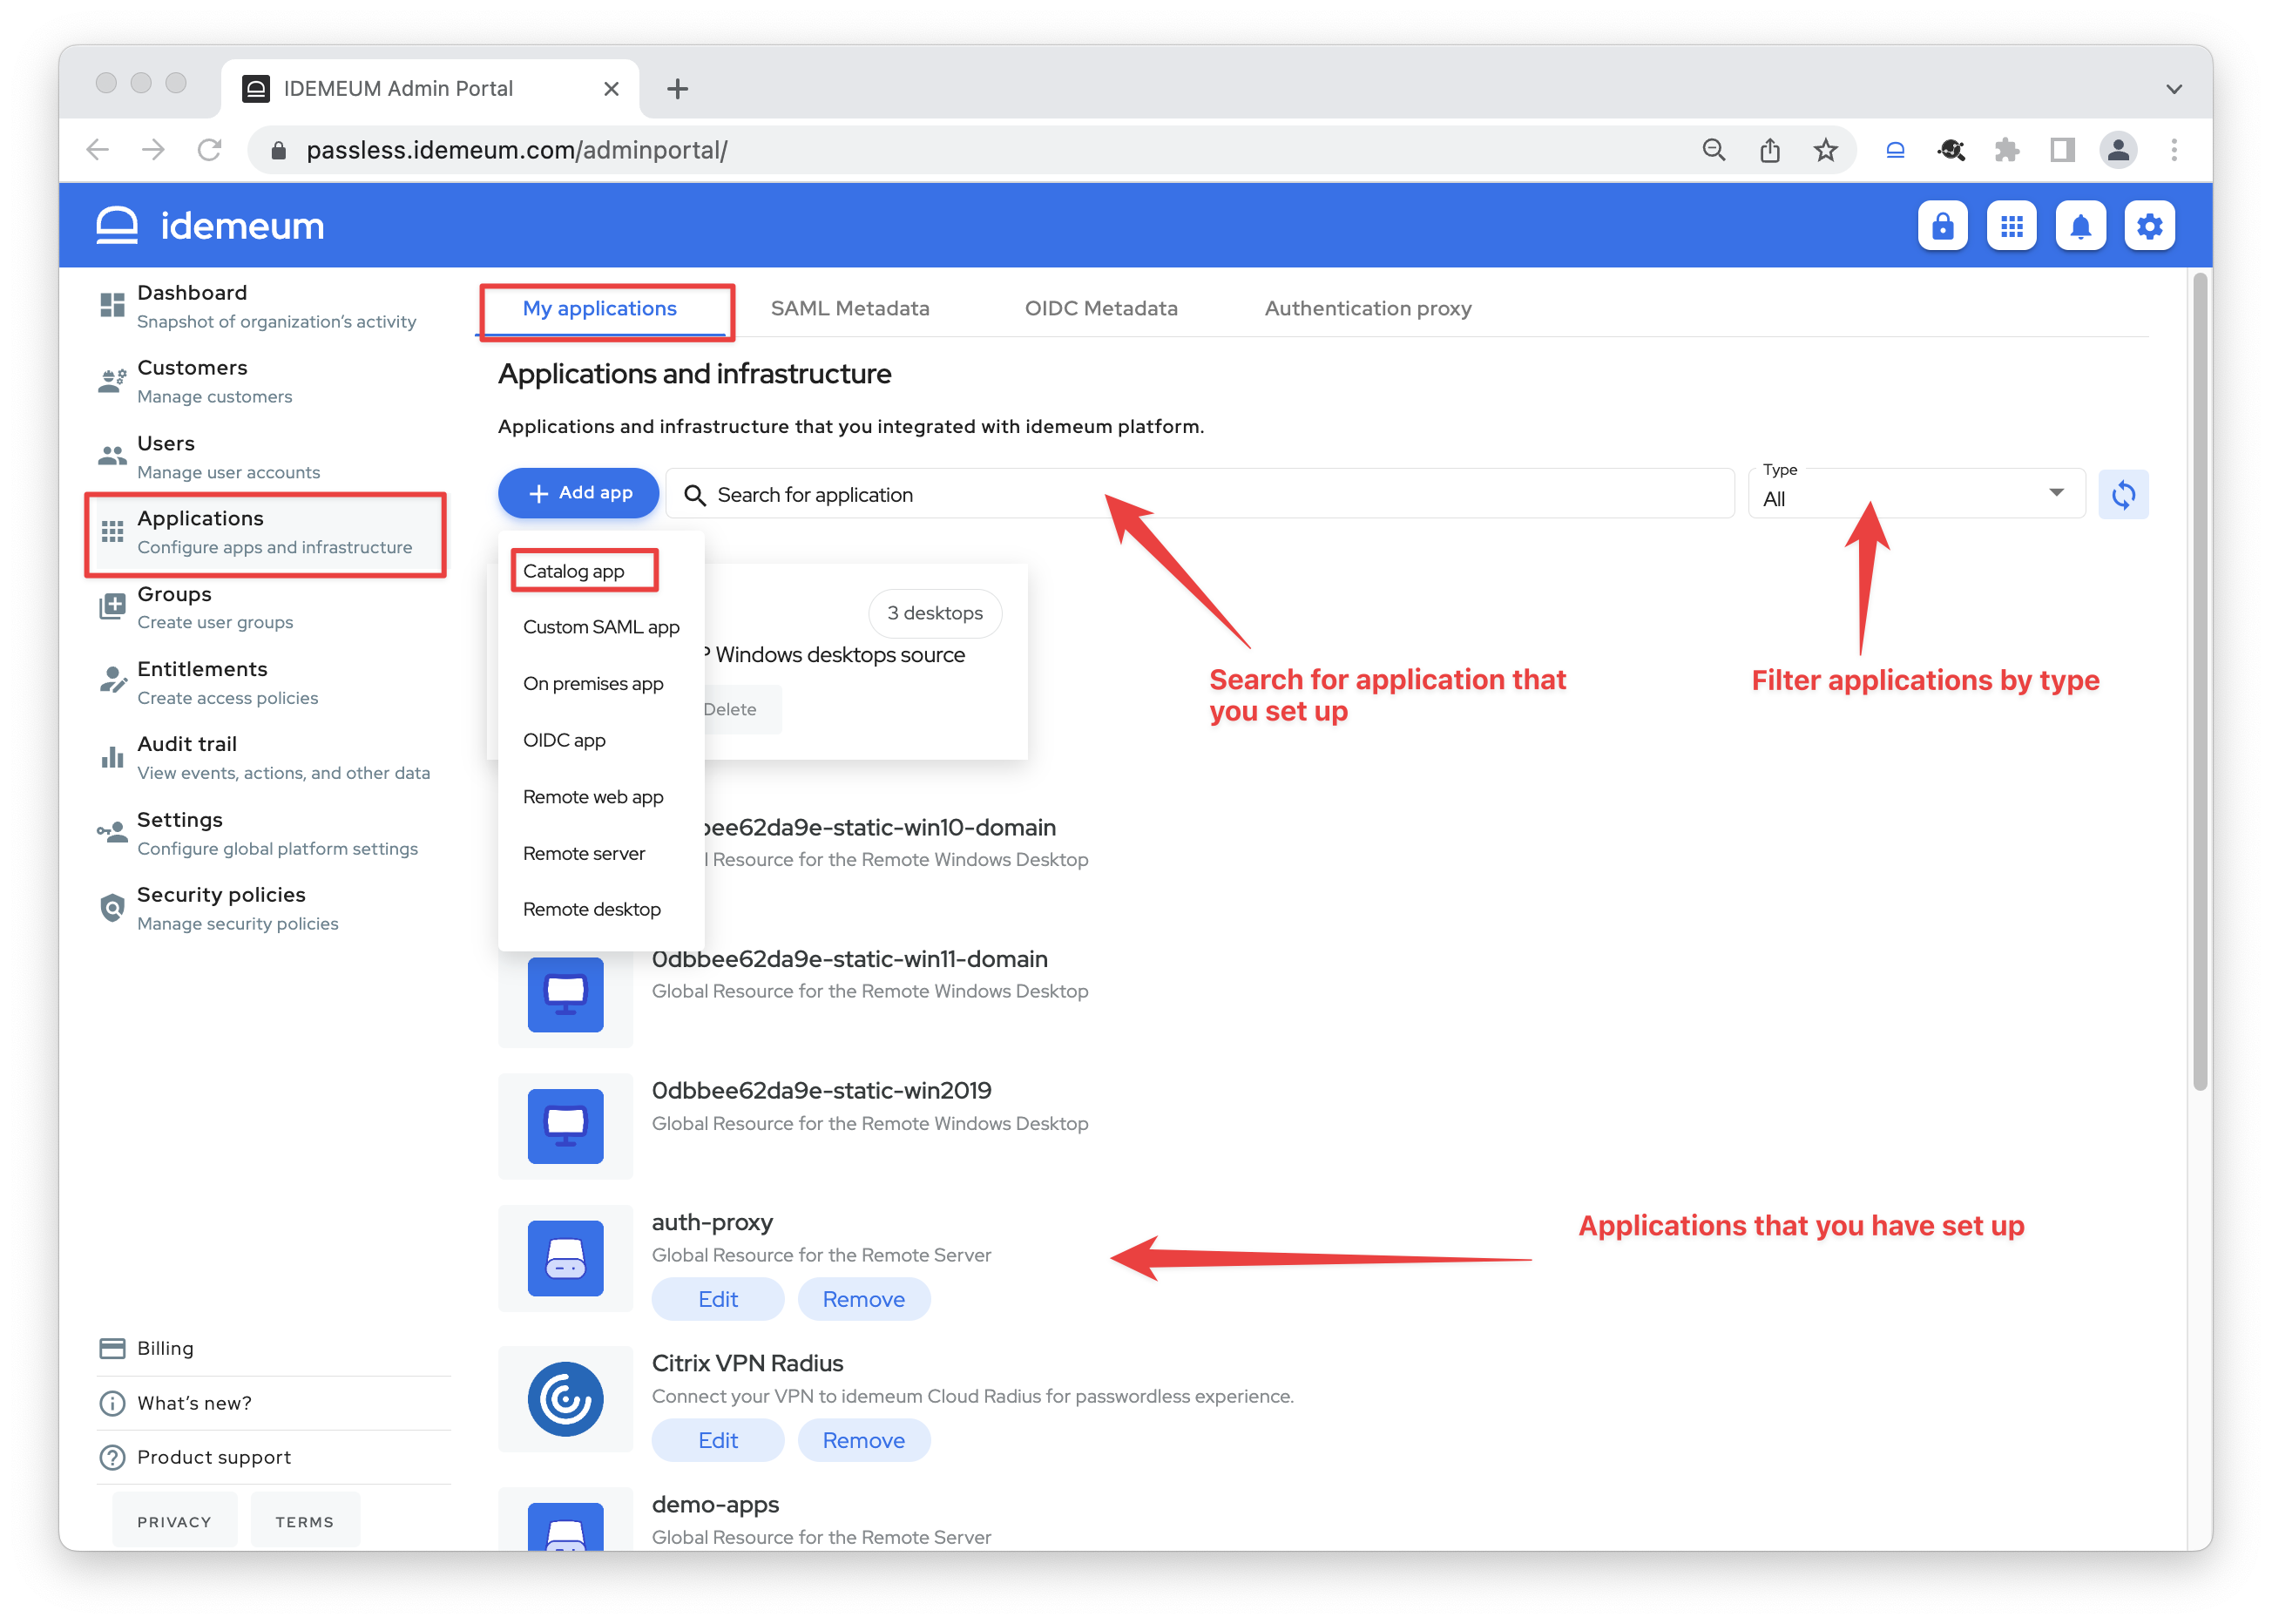This screenshot has height=1624, width=2272.
Task: Expand the browser tab list chevron
Action: click(2173, 89)
